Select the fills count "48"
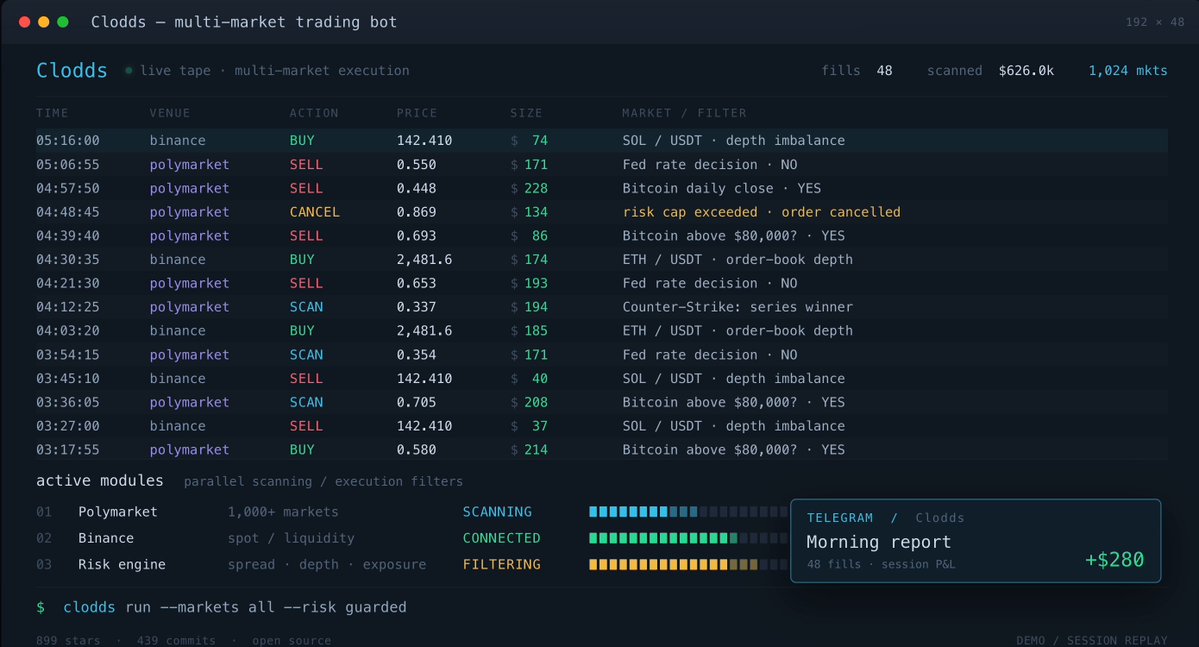Screen dimensions: 1199x647 coord(884,70)
